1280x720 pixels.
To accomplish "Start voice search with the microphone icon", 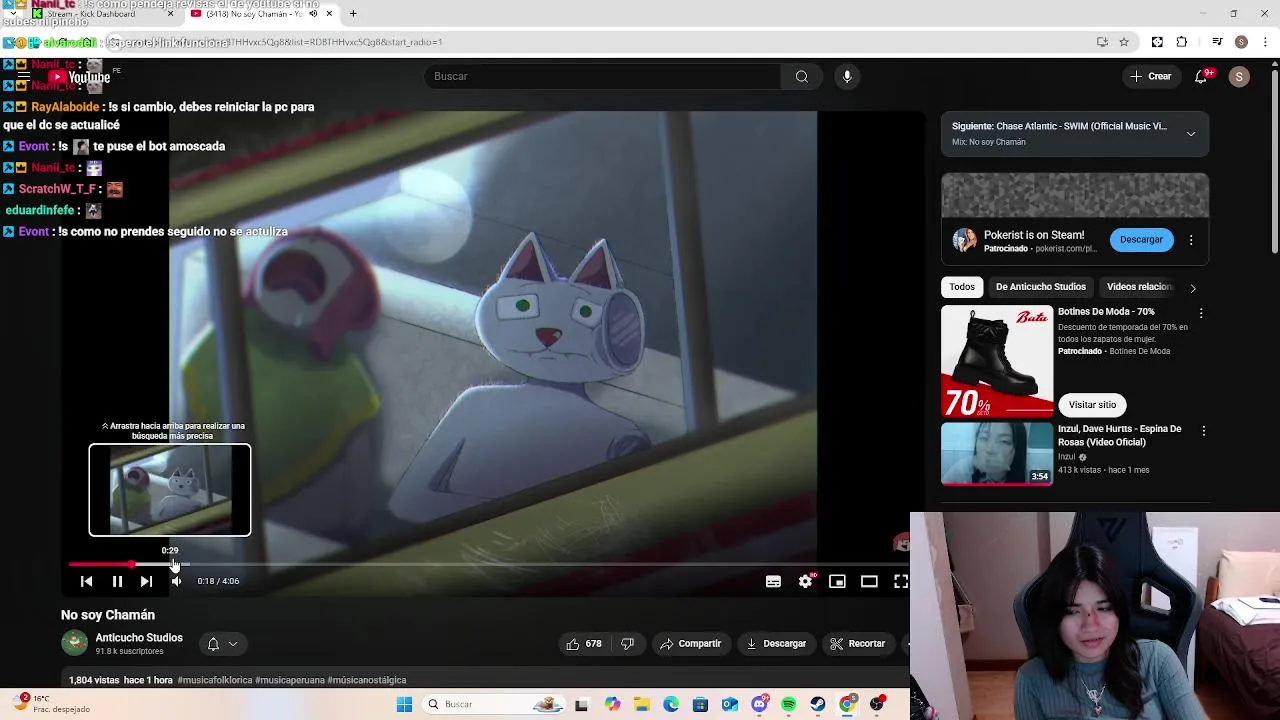I will (x=847, y=77).
